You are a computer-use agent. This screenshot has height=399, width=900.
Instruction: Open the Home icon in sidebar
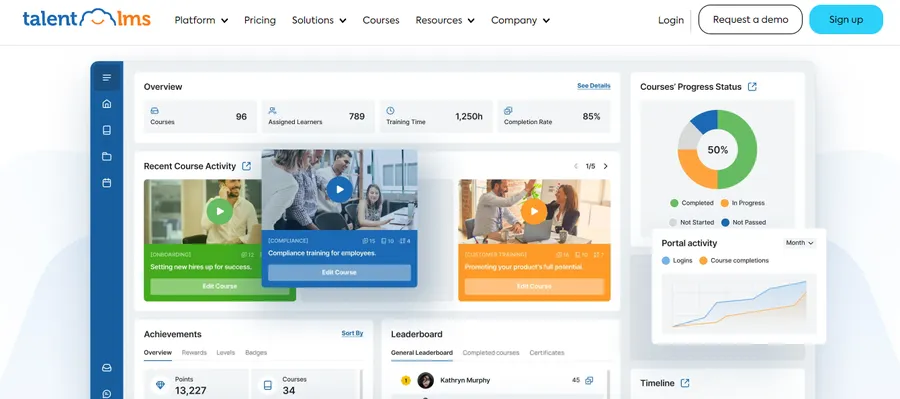(x=107, y=104)
